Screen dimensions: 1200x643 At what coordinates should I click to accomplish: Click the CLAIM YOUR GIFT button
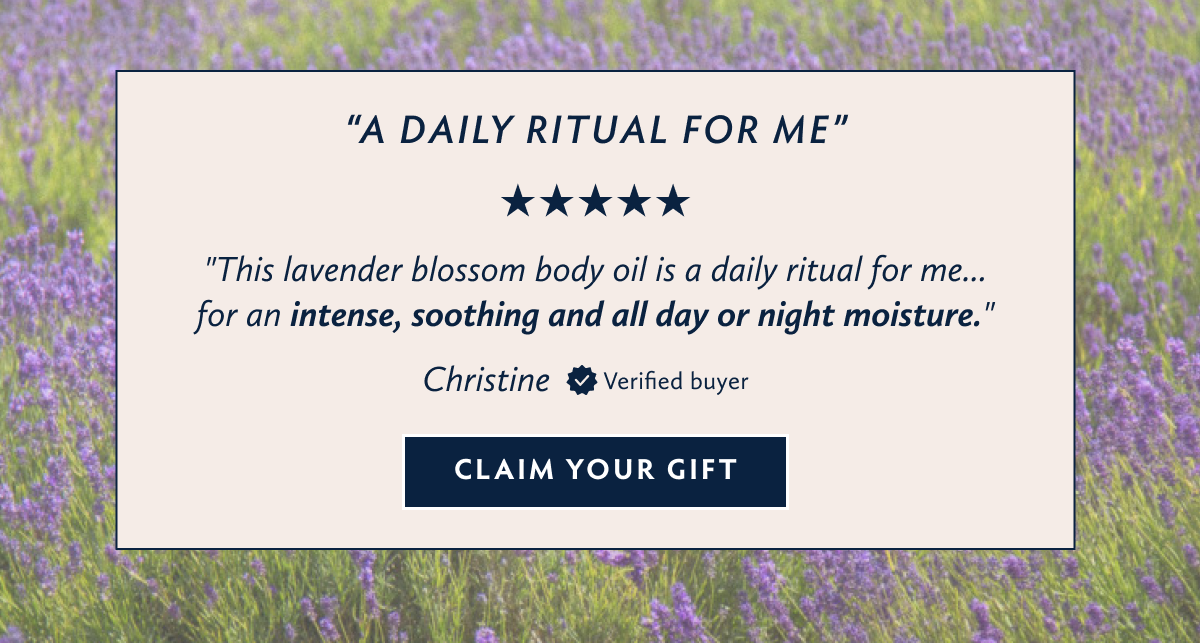click(x=595, y=471)
